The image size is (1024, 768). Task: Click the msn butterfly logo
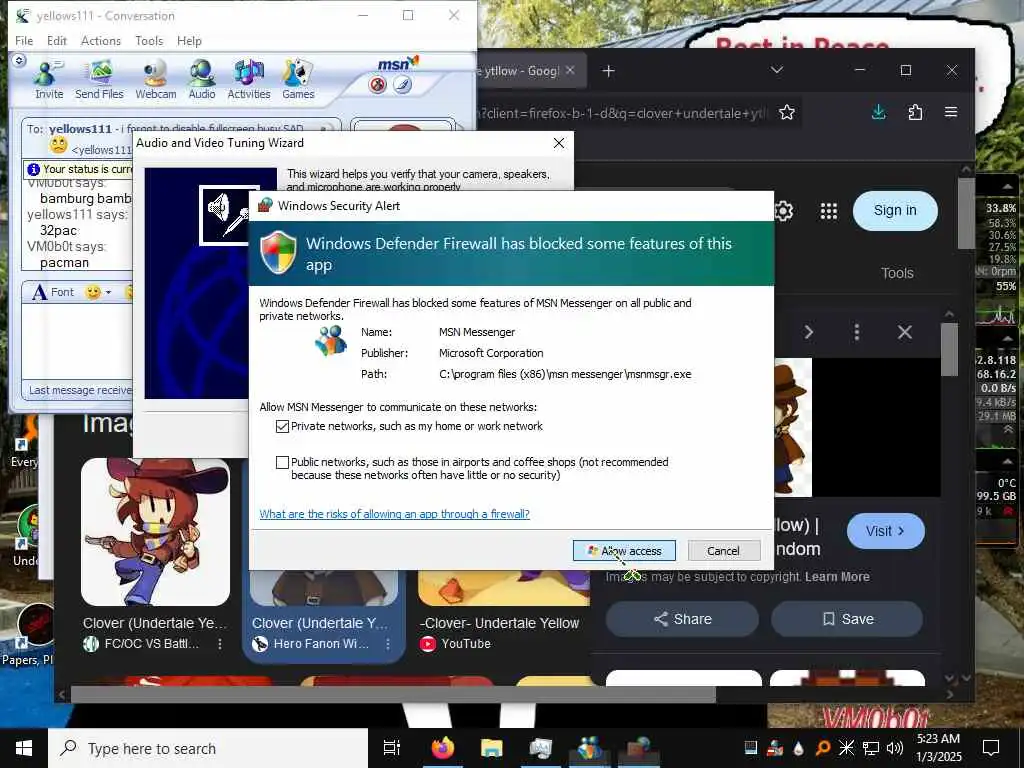[x=398, y=64]
